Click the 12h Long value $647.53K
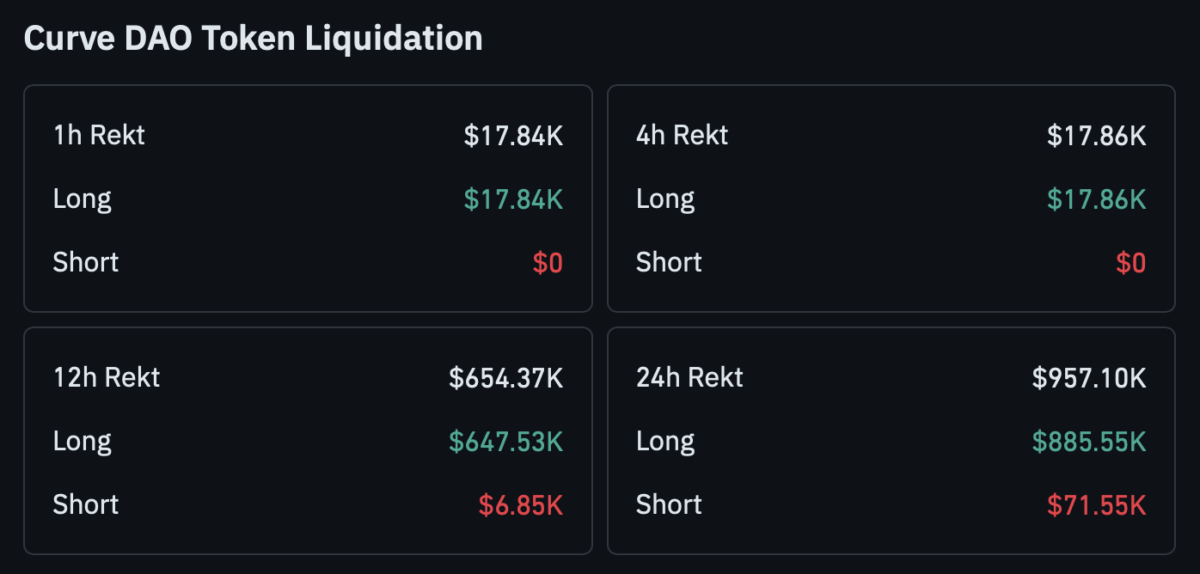The height and width of the screenshot is (574, 1200). coord(506,441)
